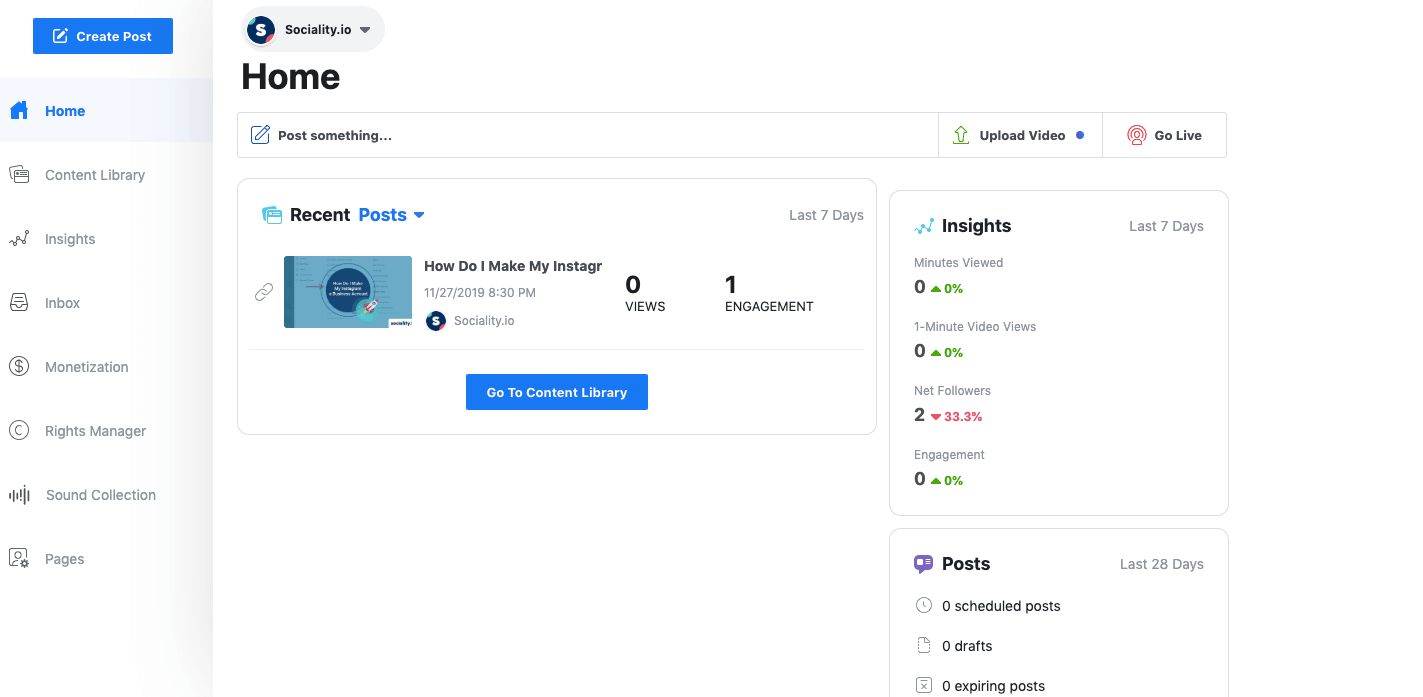
Task: Select the Content Library sidebar icon
Action: (19, 174)
